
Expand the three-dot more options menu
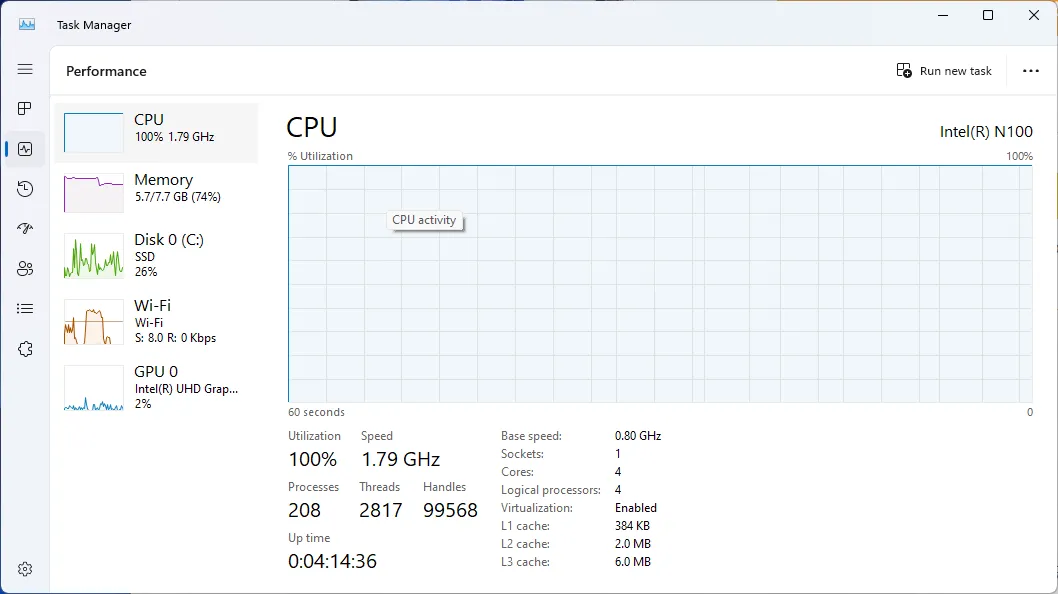(x=1031, y=71)
